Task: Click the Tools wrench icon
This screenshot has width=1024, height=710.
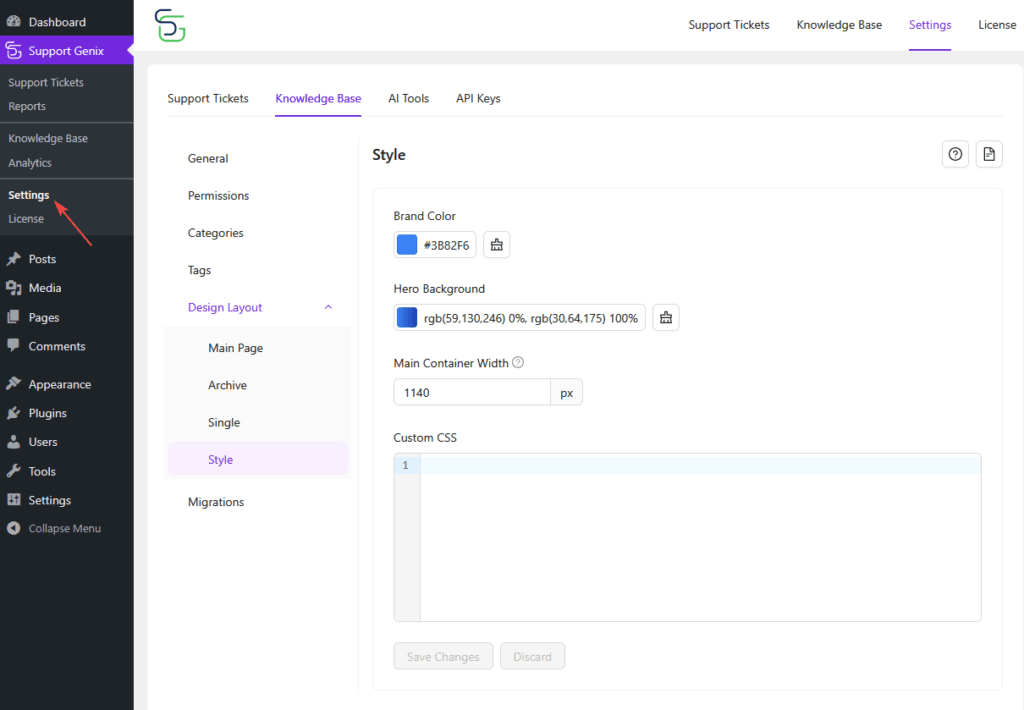Action: (14, 471)
